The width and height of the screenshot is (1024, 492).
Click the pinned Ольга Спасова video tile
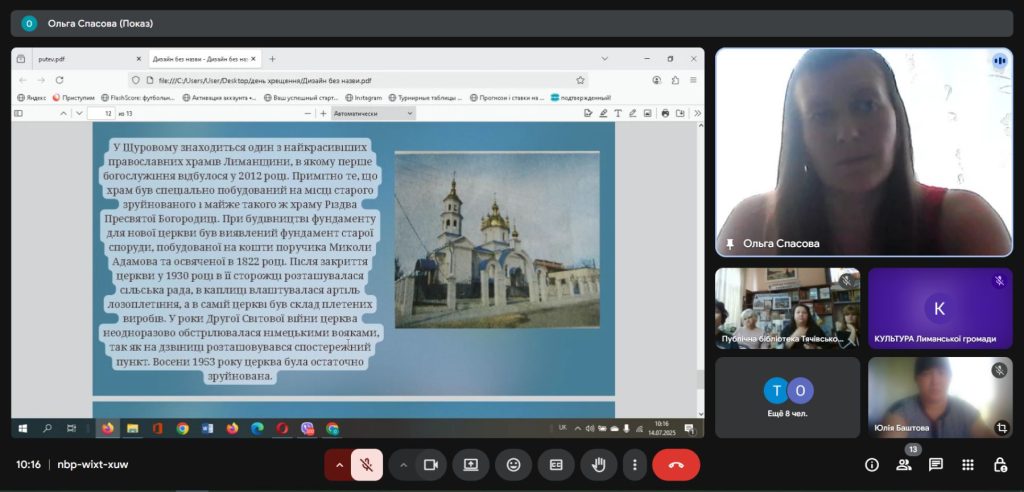pos(864,152)
